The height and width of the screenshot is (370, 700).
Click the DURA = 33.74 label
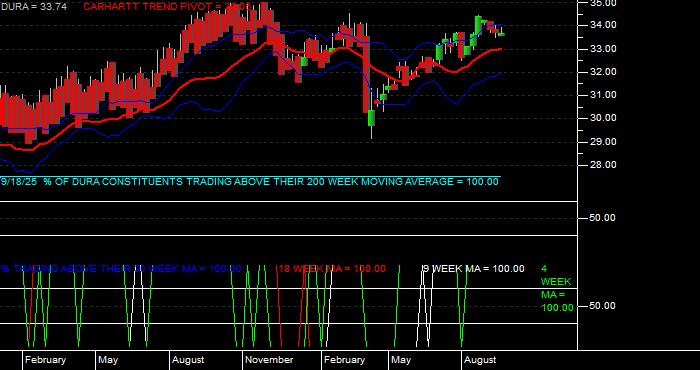click(33, 7)
